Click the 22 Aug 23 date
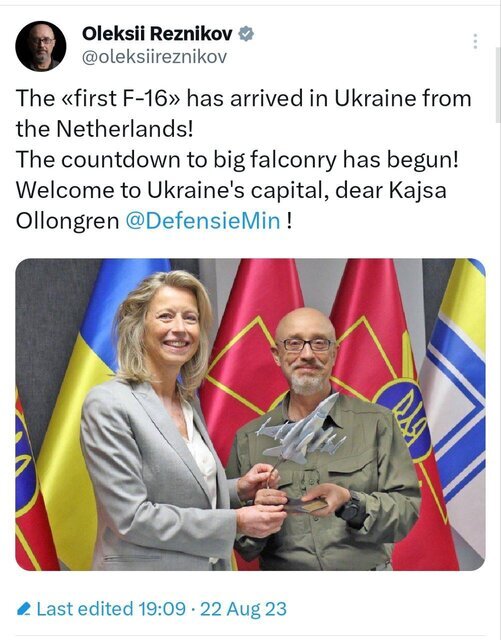 [x=243, y=609]
